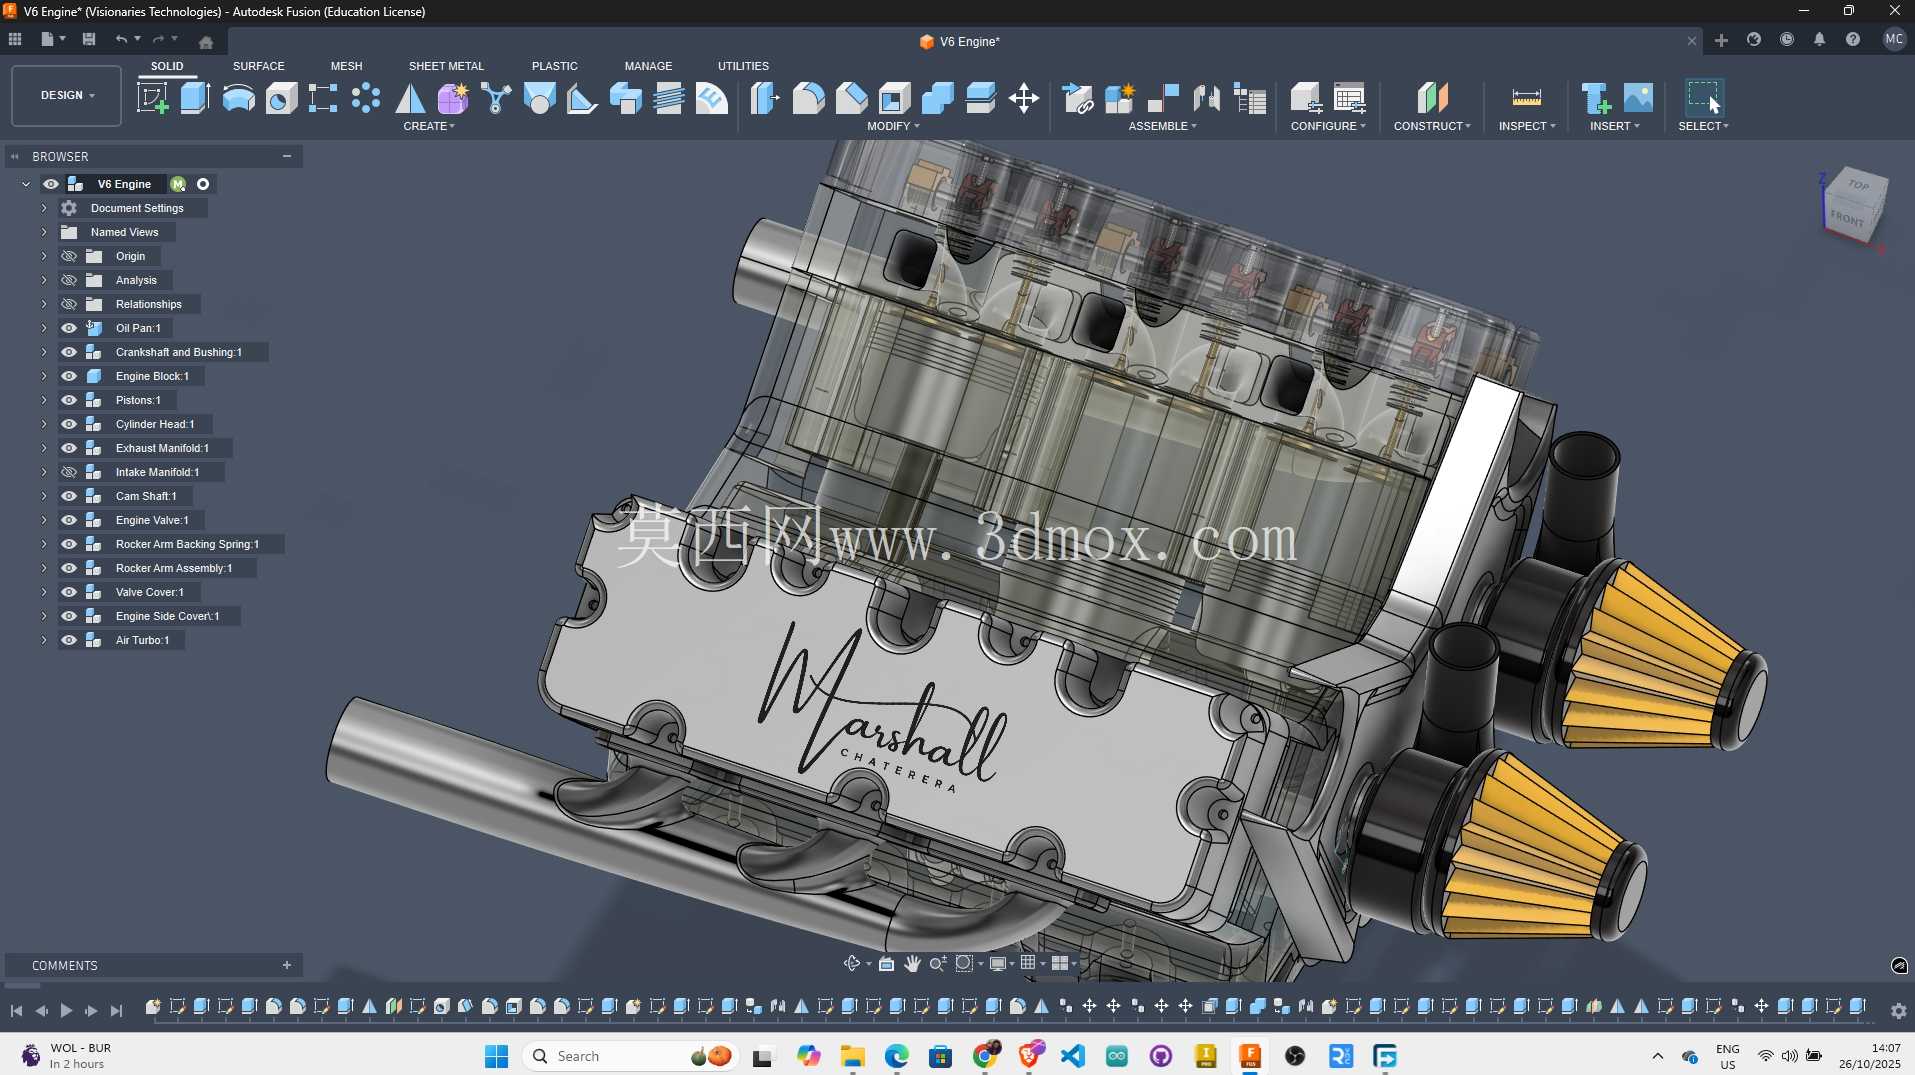Switch to the MESH tab
The image size is (1915, 1075).
coord(347,66)
